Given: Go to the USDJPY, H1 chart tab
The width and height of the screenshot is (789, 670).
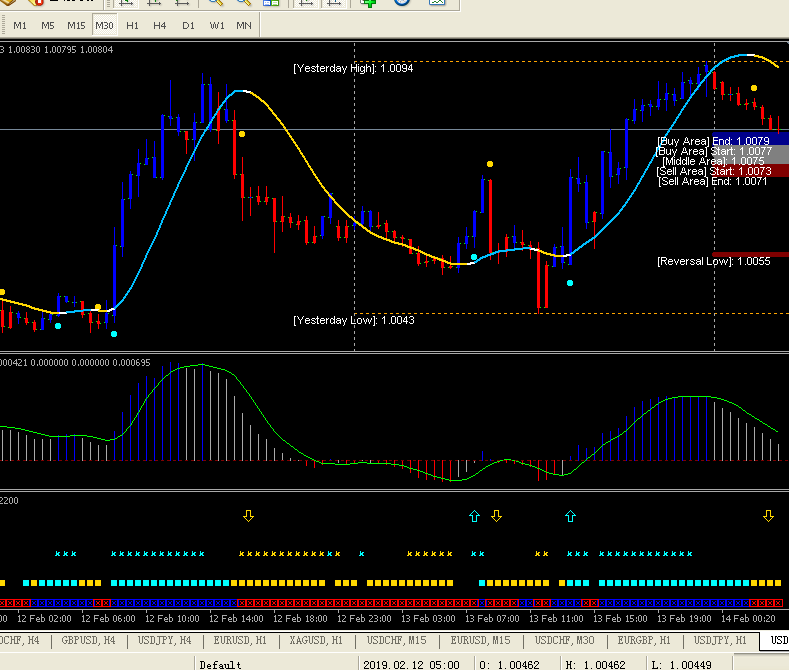Looking at the screenshot, I should pyautogui.click(x=720, y=640).
